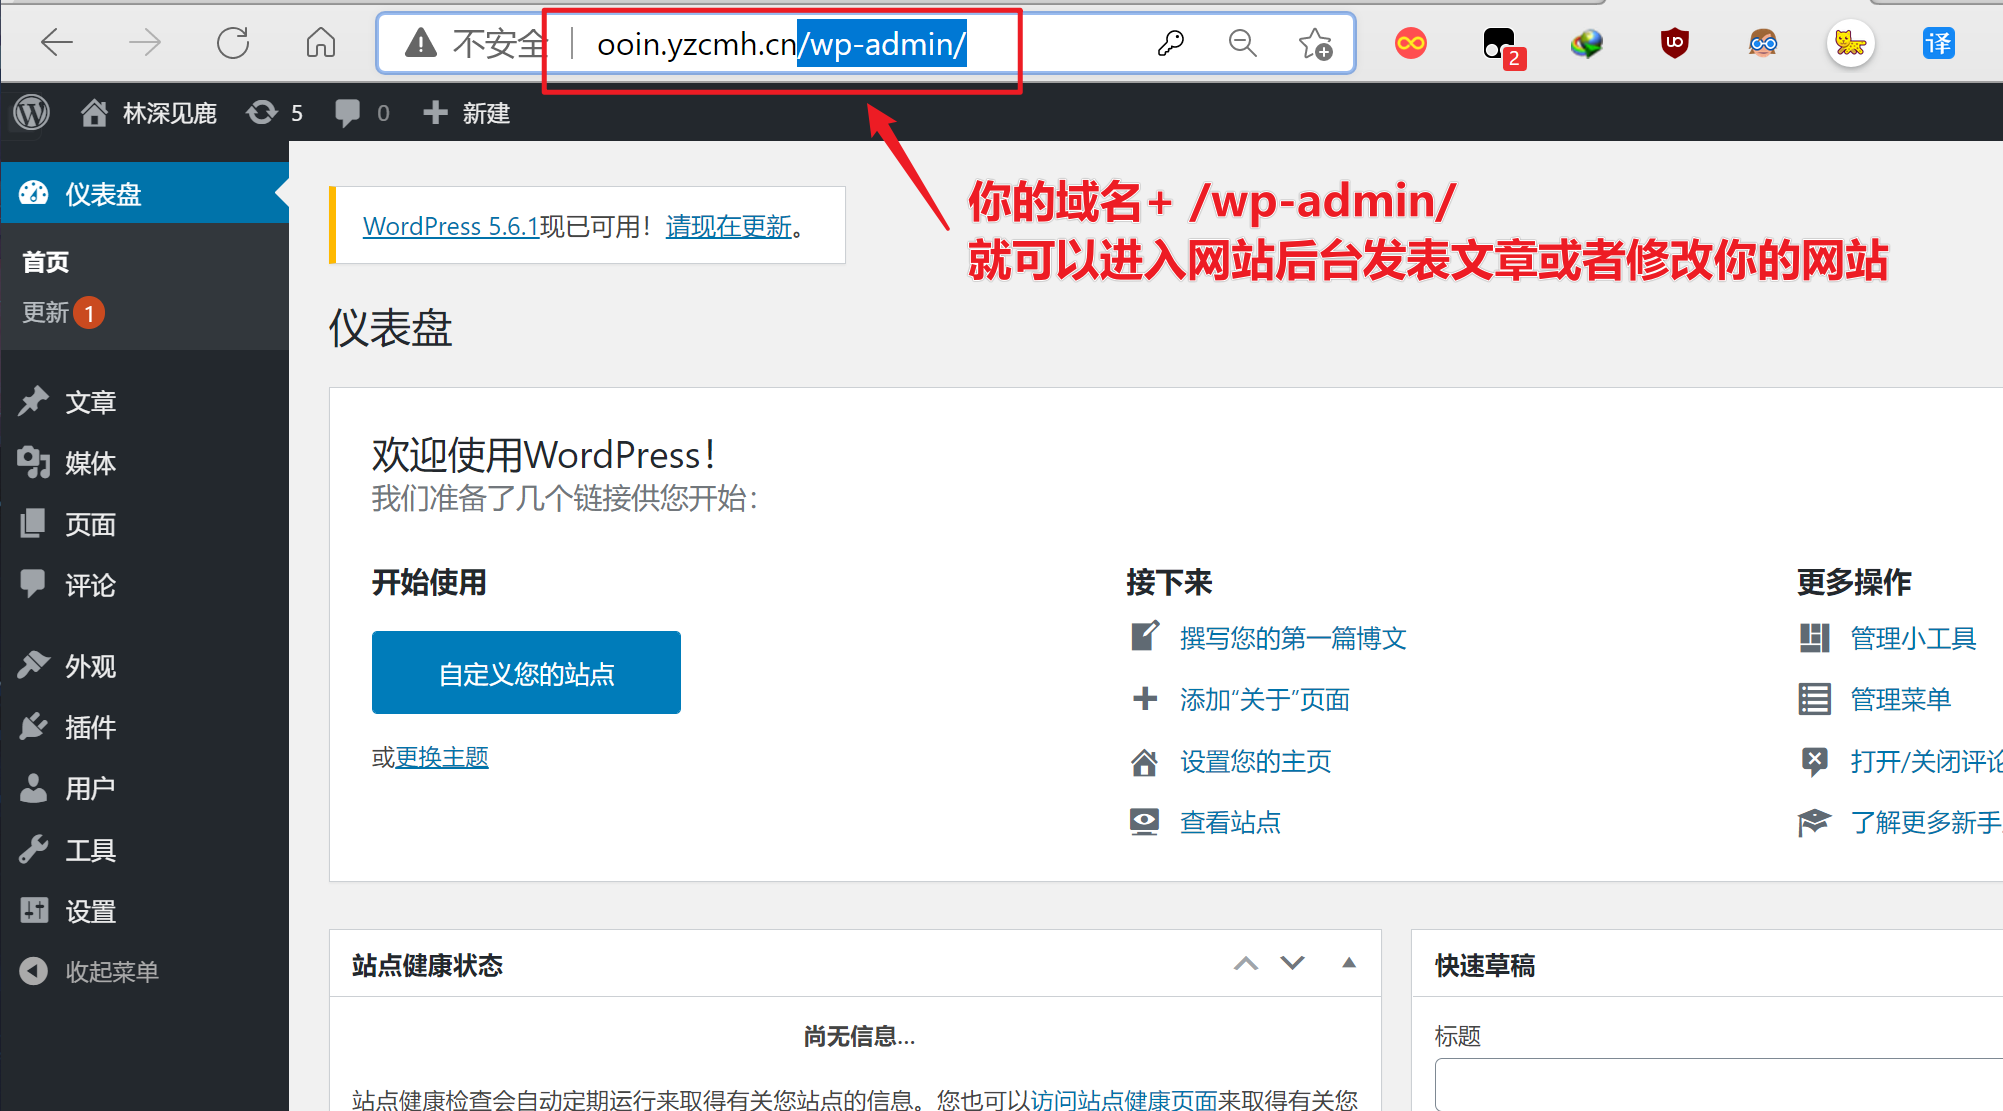This screenshot has width=2003, height=1111.
Task: Open the WordPress logo menu
Action: coord(31,112)
